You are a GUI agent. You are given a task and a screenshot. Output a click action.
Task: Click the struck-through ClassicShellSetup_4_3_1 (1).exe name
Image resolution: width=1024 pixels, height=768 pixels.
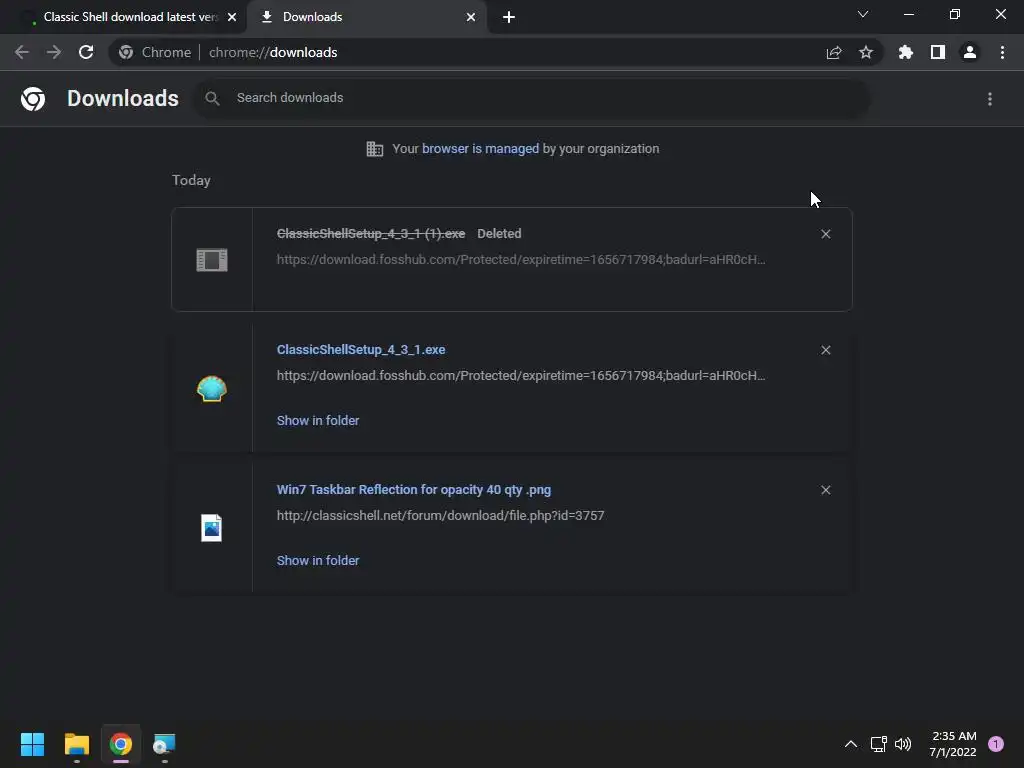click(x=371, y=234)
